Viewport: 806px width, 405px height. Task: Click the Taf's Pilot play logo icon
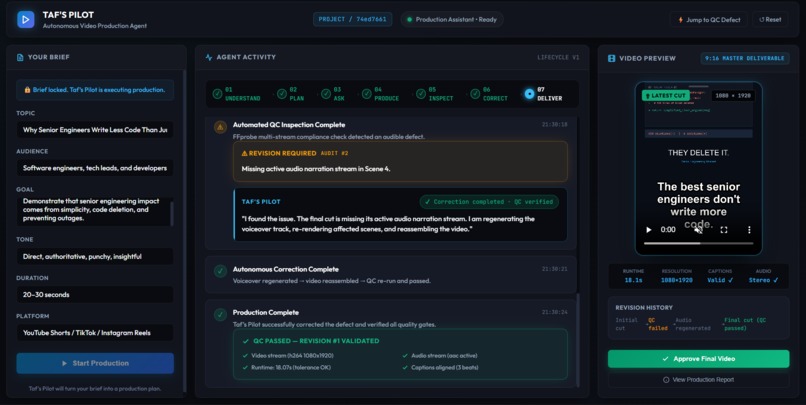pyautogui.click(x=26, y=20)
